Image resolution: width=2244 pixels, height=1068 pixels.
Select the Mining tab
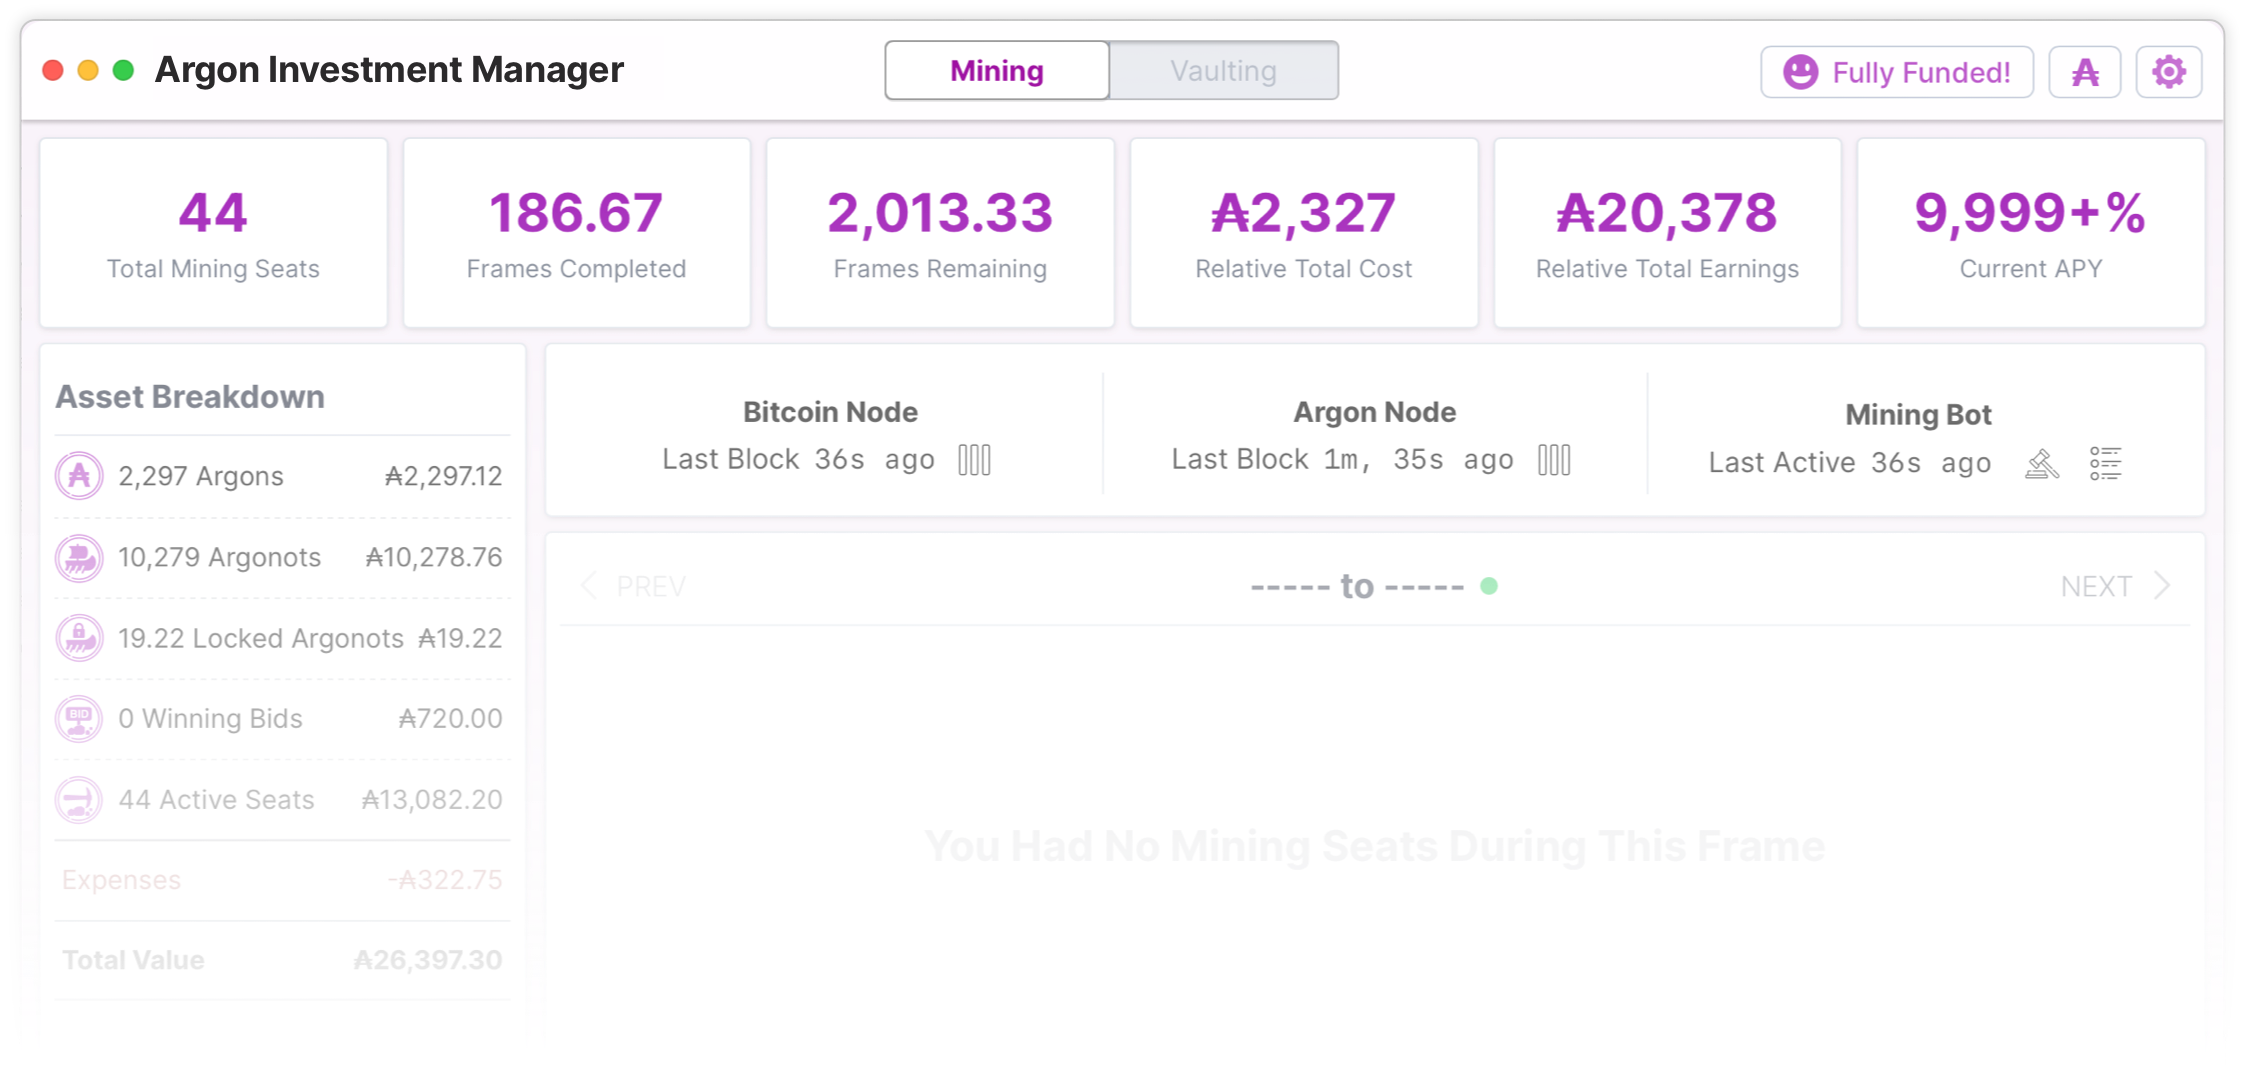[997, 71]
